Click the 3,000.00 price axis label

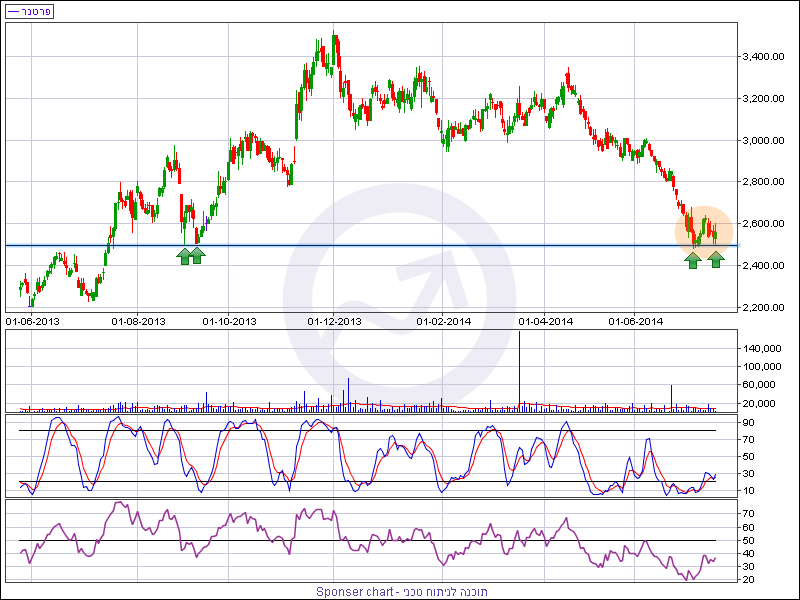click(763, 140)
